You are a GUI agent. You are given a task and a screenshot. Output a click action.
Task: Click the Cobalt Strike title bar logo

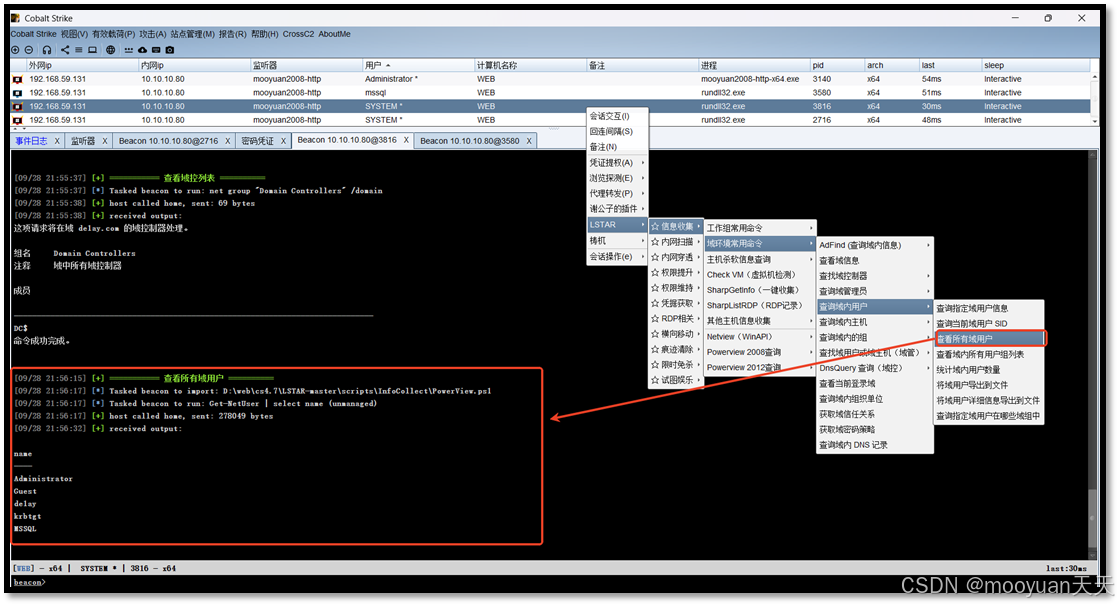point(15,18)
